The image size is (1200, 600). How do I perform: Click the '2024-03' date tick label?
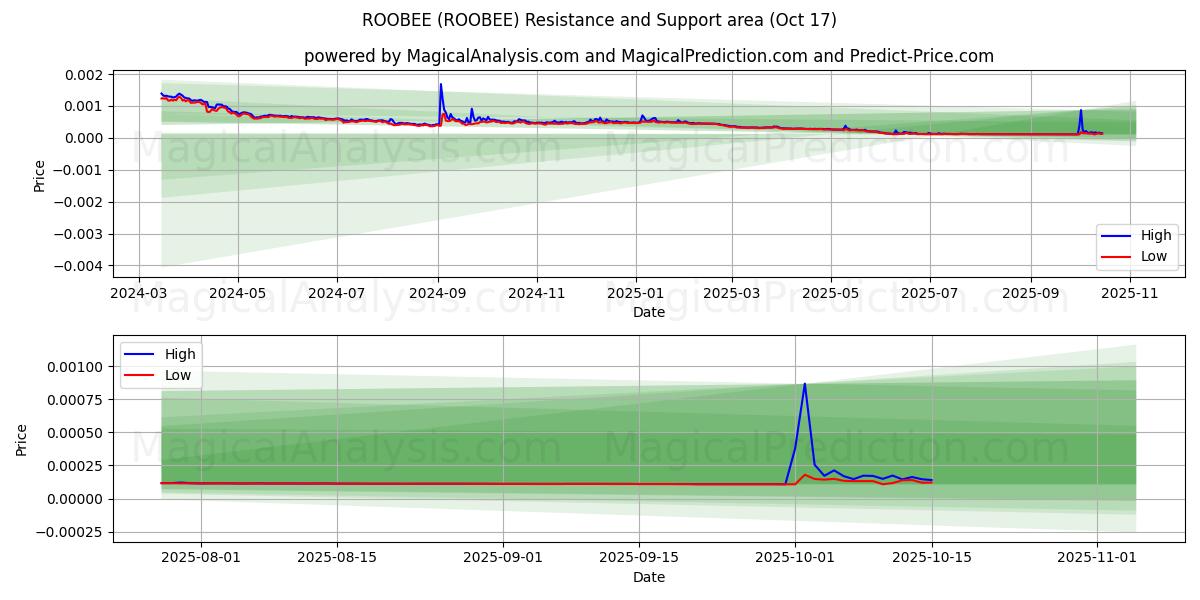(138, 294)
